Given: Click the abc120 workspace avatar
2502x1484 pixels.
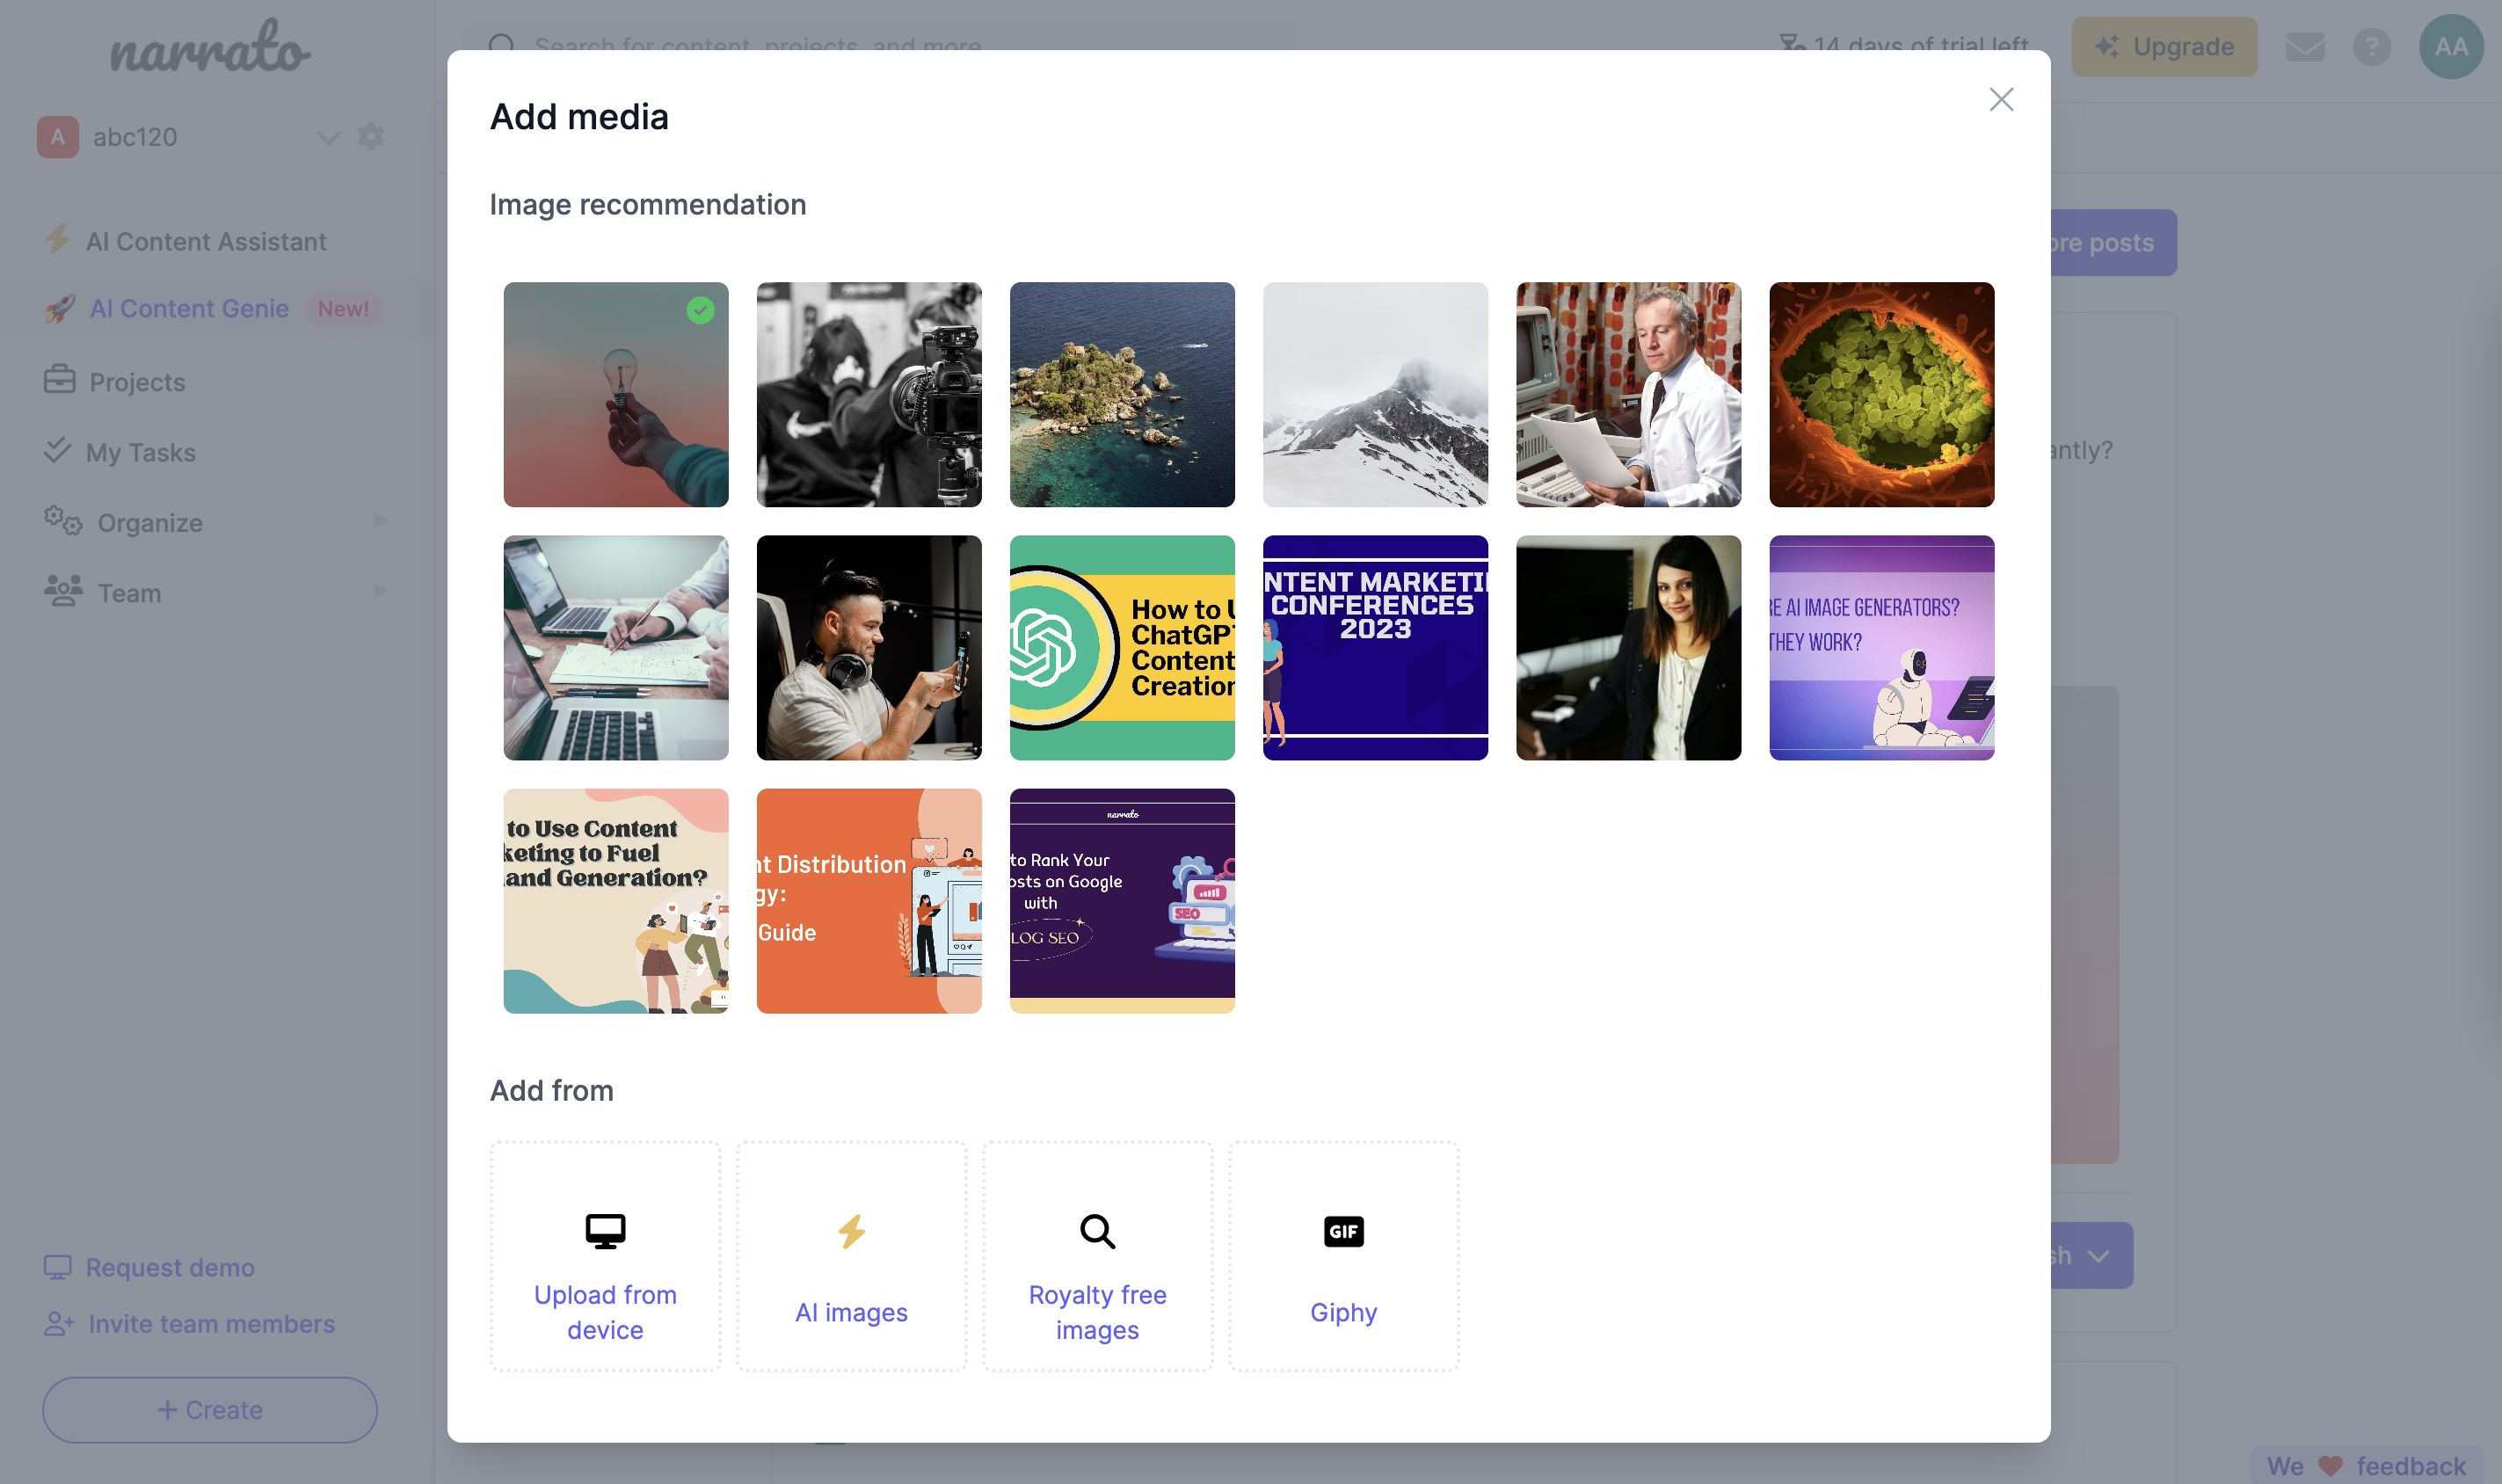Looking at the screenshot, I should pos(58,137).
